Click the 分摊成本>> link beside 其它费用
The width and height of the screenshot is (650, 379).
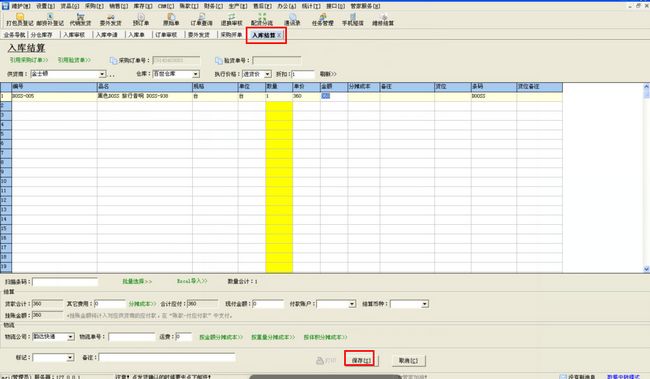click(142, 304)
